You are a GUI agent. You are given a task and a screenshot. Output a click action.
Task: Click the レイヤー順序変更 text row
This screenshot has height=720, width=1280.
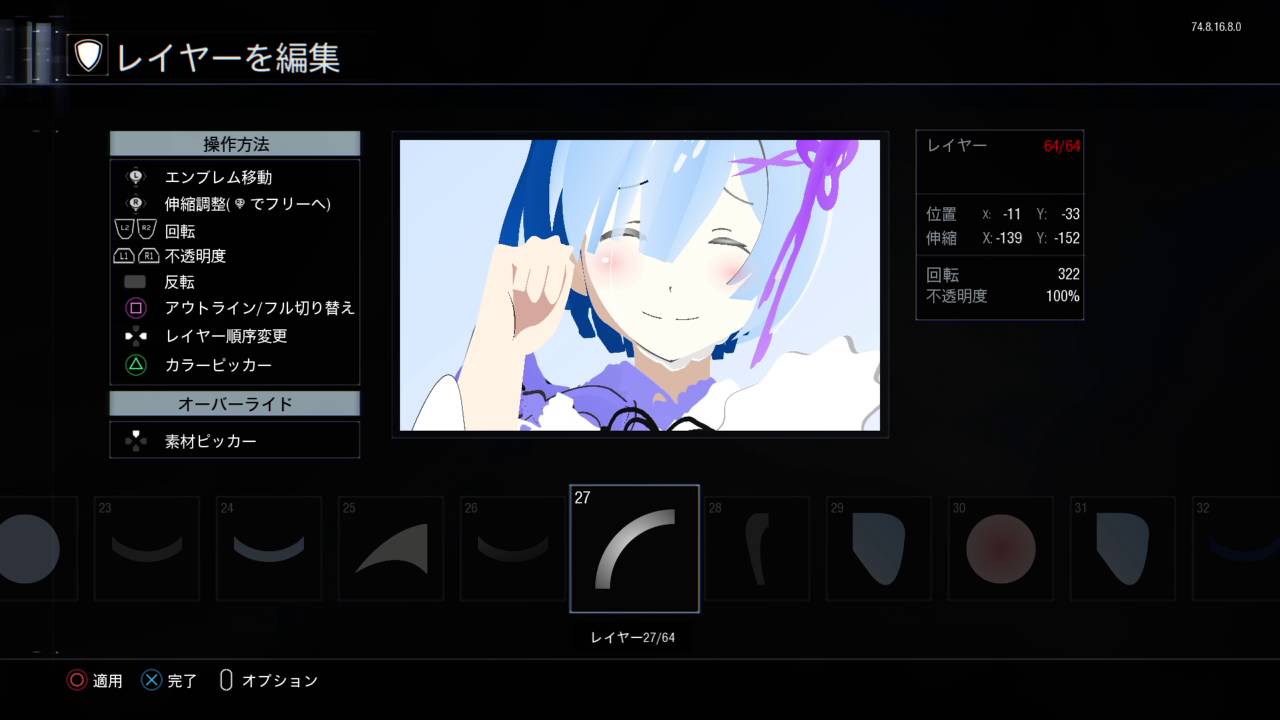[x=226, y=336]
